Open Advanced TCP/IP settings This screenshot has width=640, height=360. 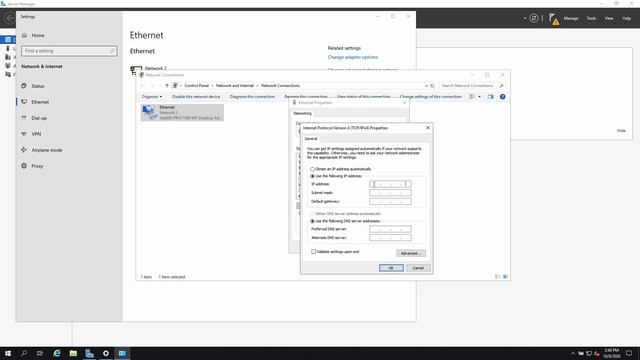click(411, 253)
